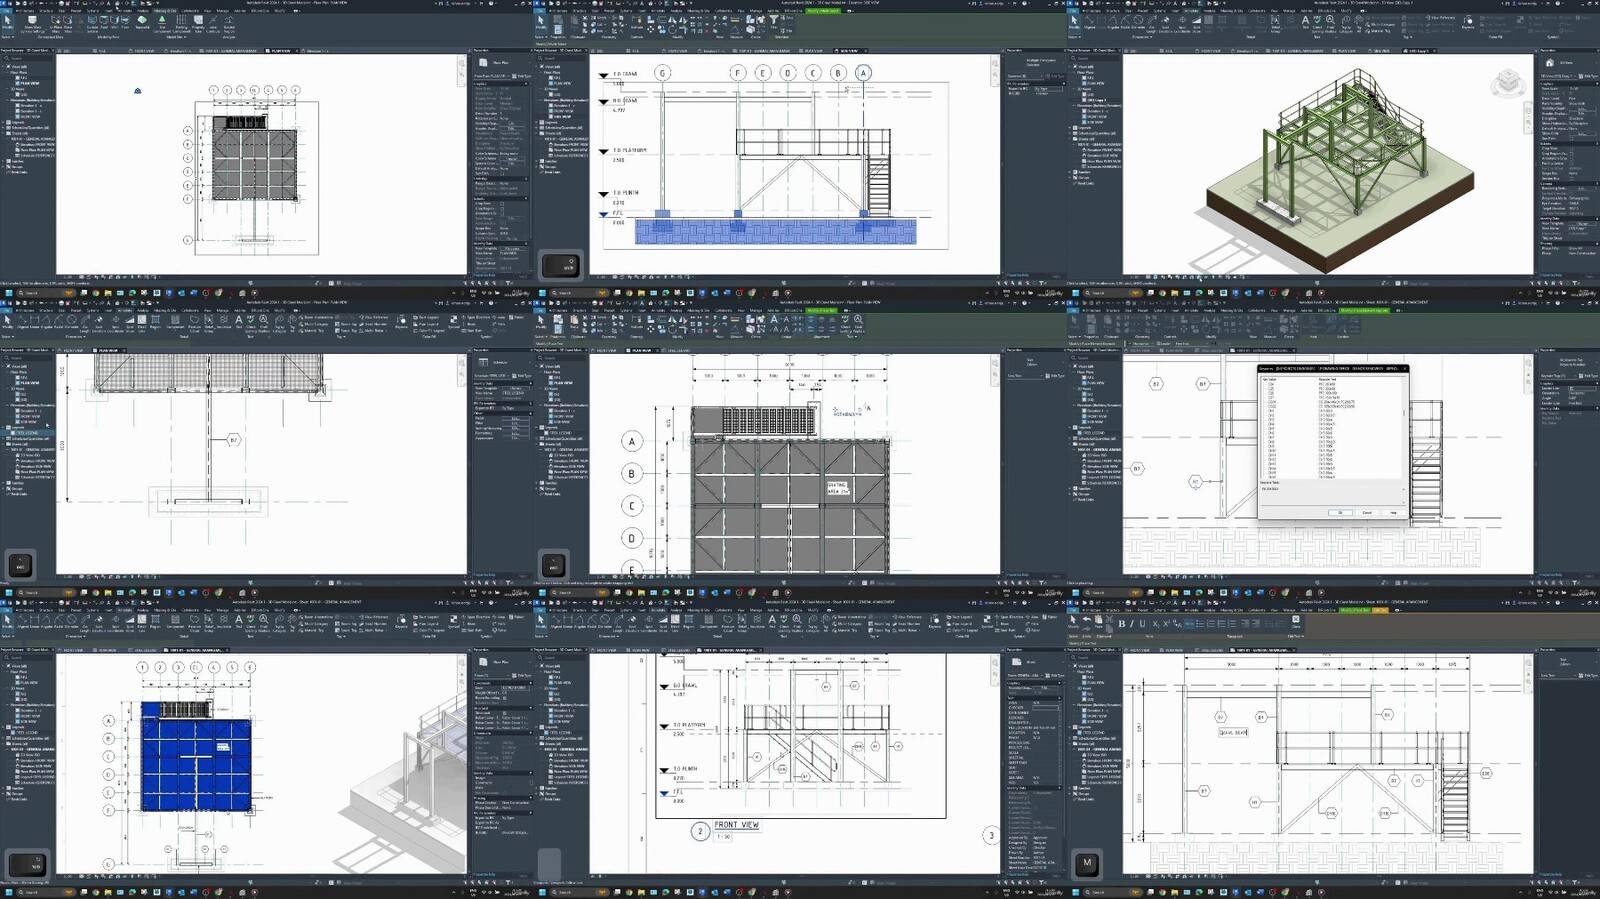Image resolution: width=1600 pixels, height=899 pixels.
Task: Click Underline in the Edit Text ribbon
Action: pos(1143,623)
